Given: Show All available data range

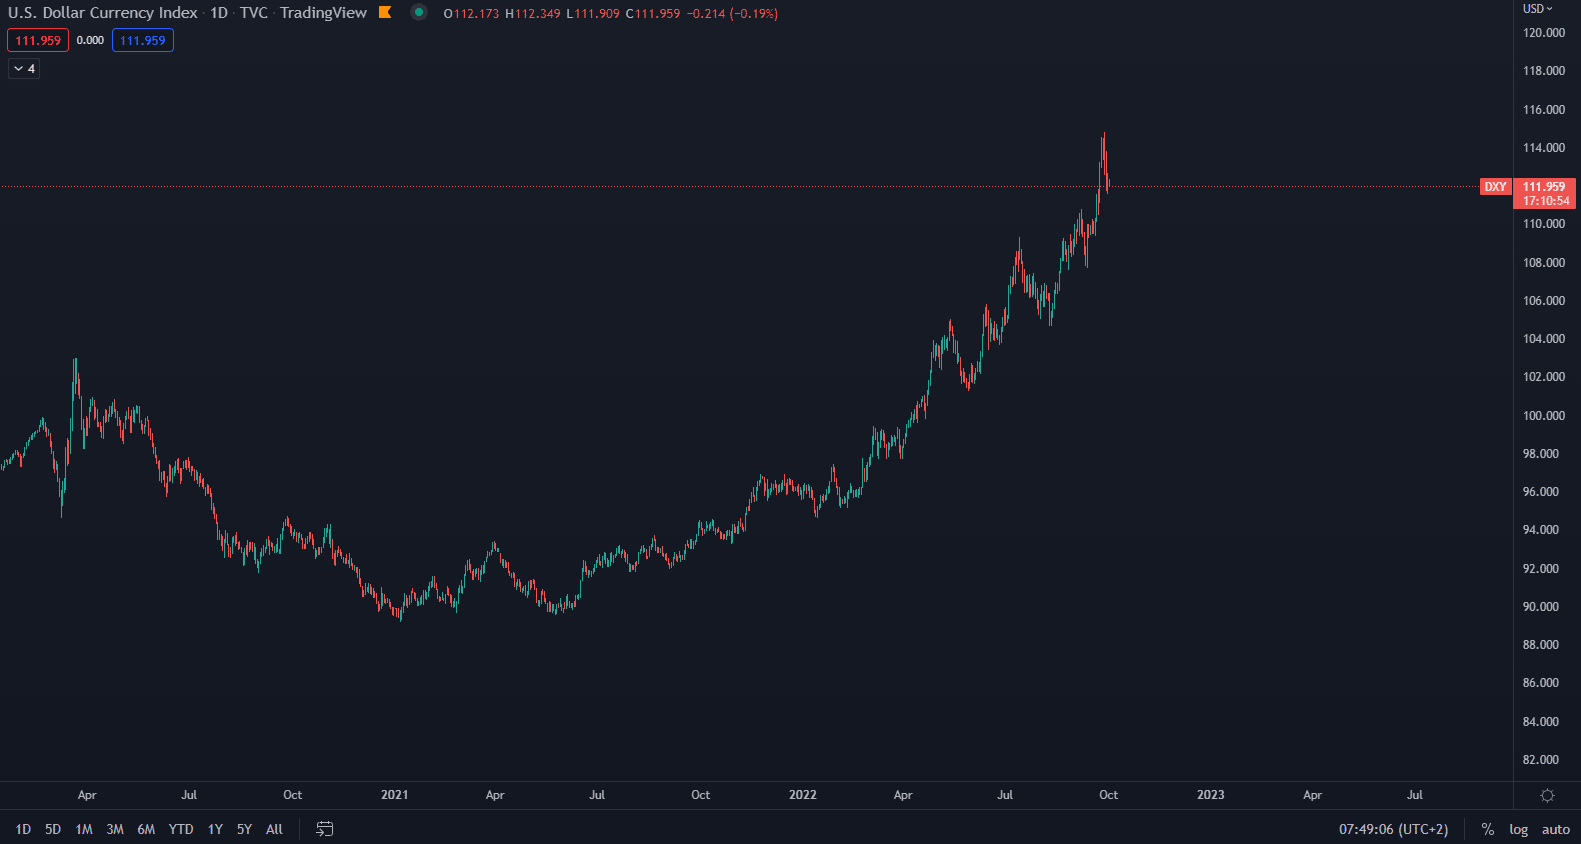Looking at the screenshot, I should coord(274,829).
